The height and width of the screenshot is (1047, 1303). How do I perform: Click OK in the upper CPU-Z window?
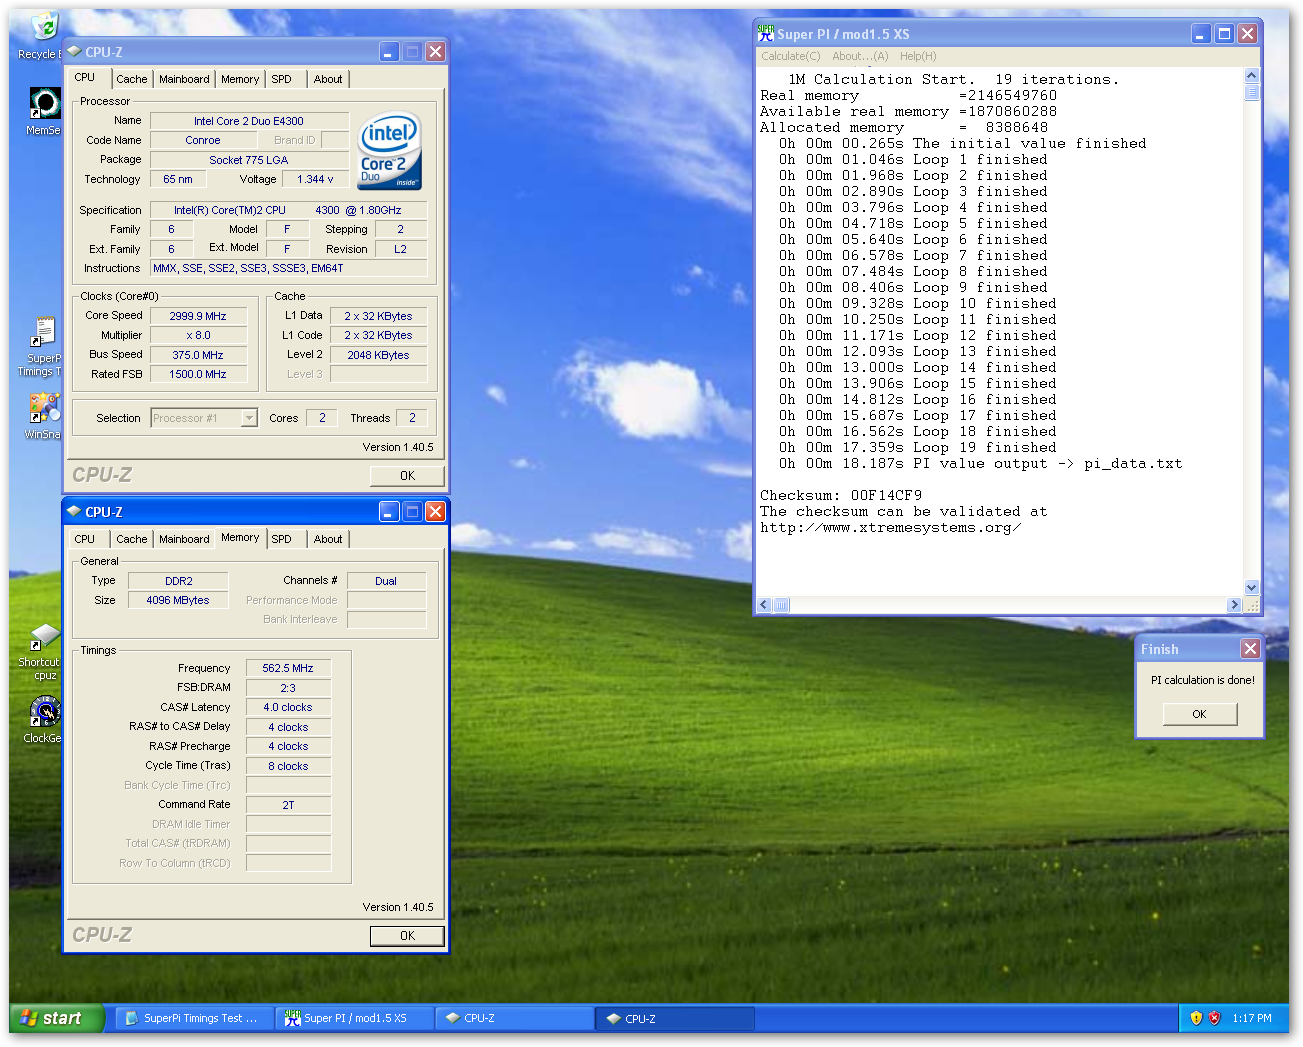point(407,476)
